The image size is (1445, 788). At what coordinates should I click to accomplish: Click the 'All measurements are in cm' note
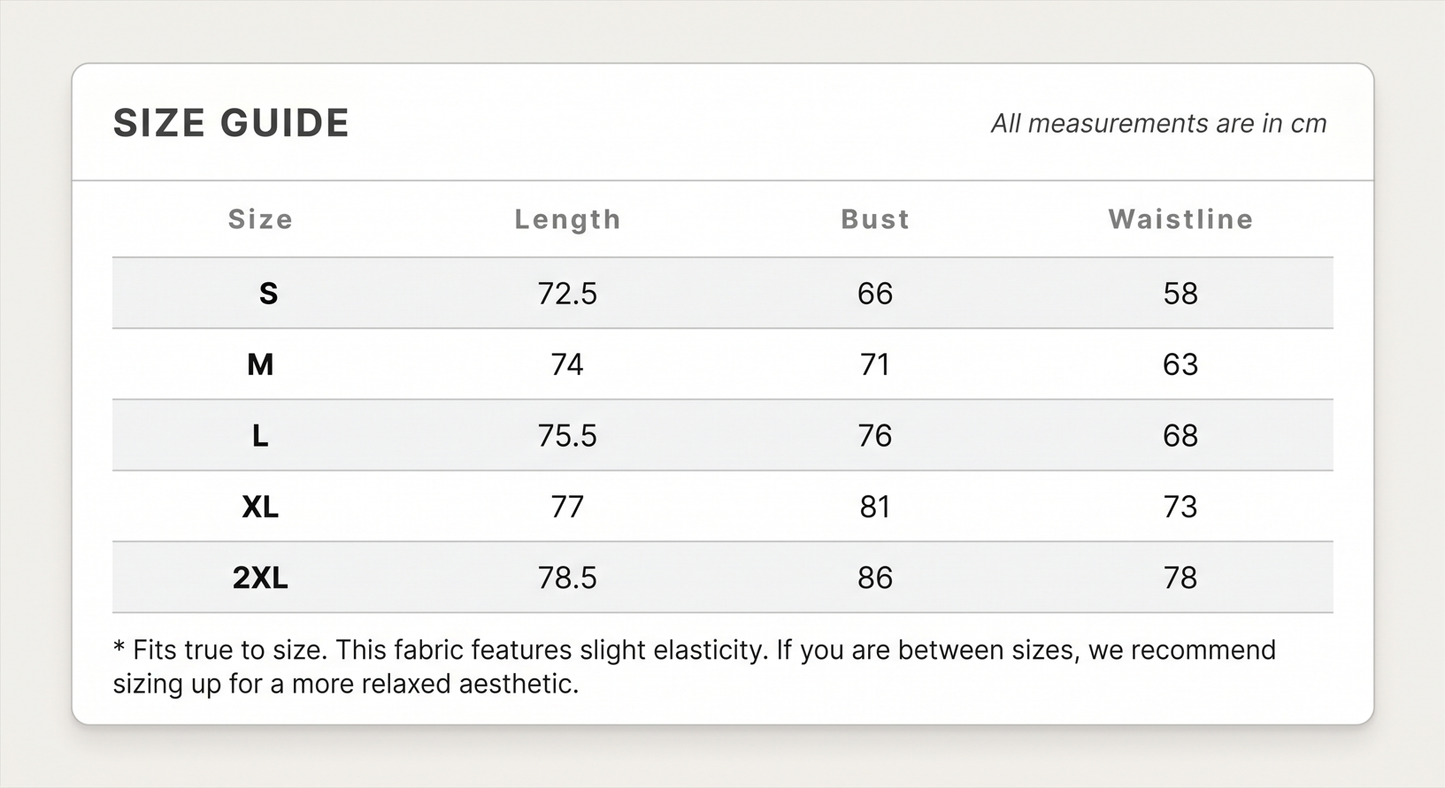point(1158,123)
